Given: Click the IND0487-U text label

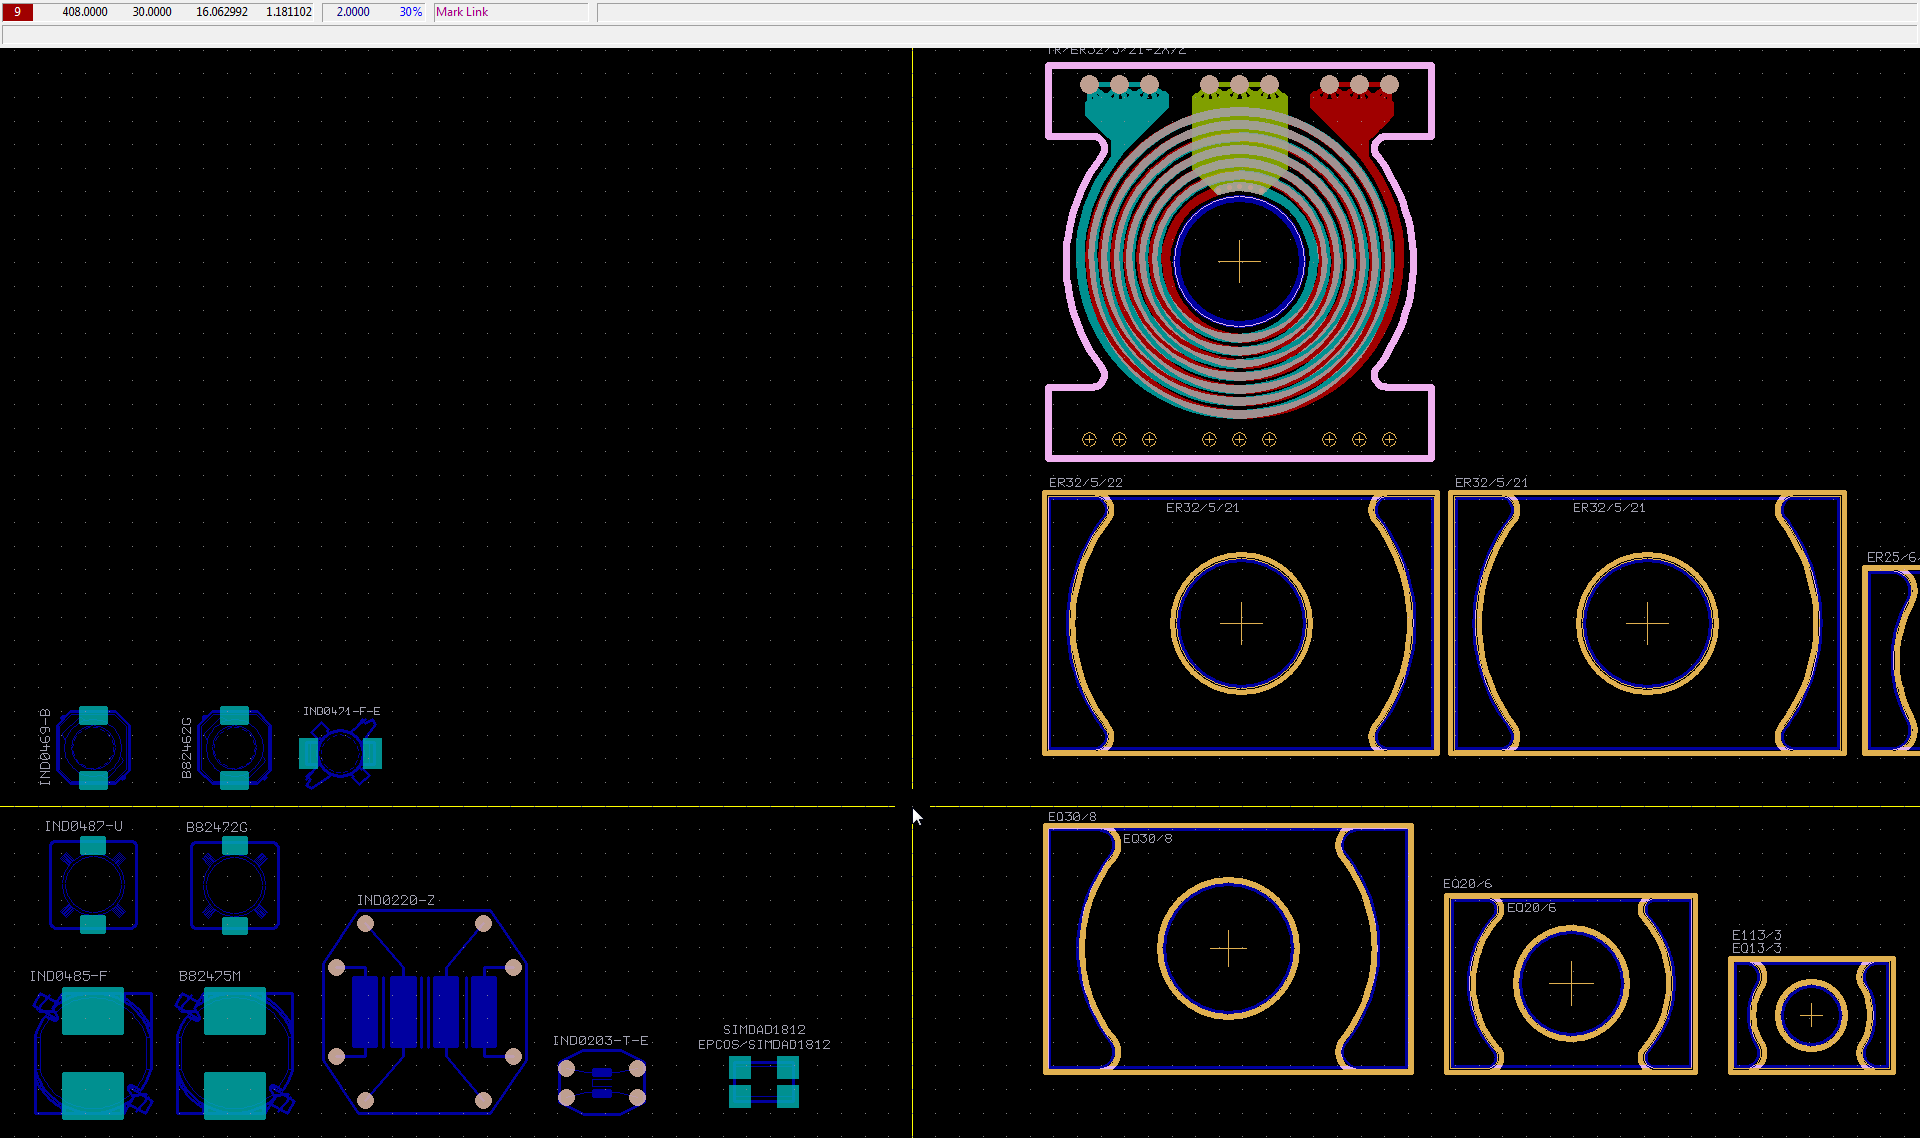Looking at the screenshot, I should [x=84, y=826].
